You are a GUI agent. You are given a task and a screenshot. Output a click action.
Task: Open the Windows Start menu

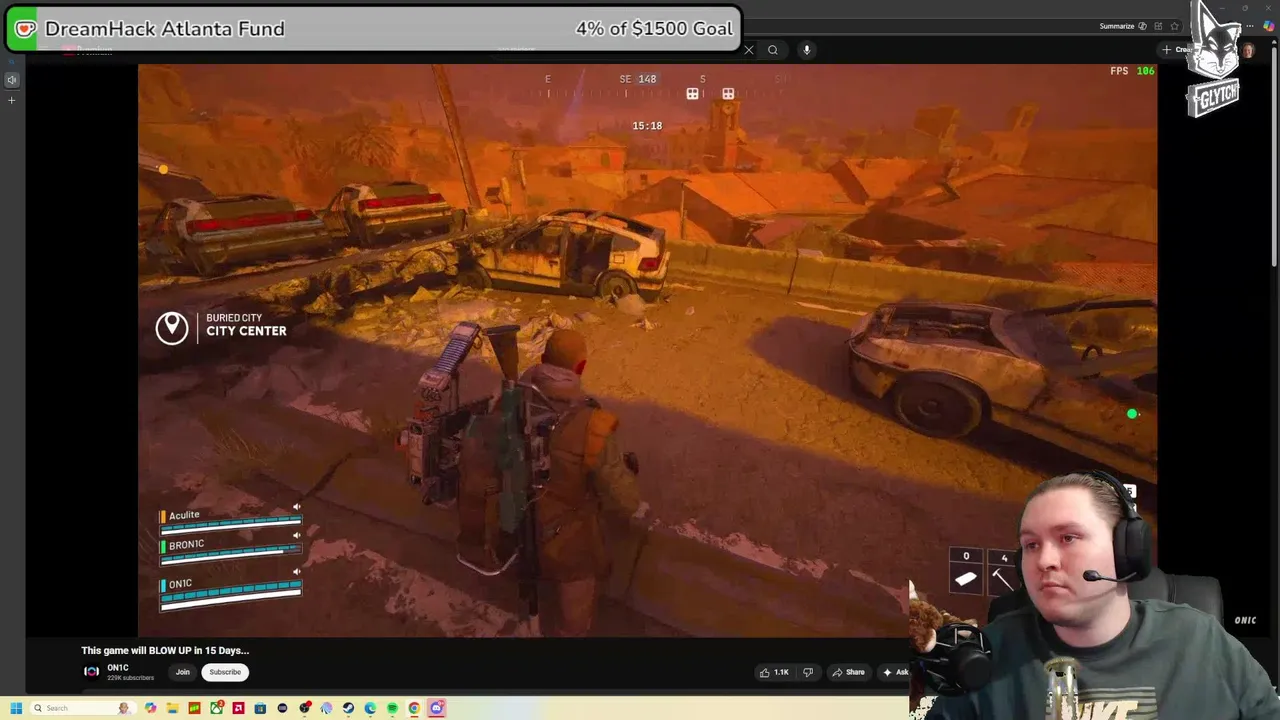pos(16,708)
